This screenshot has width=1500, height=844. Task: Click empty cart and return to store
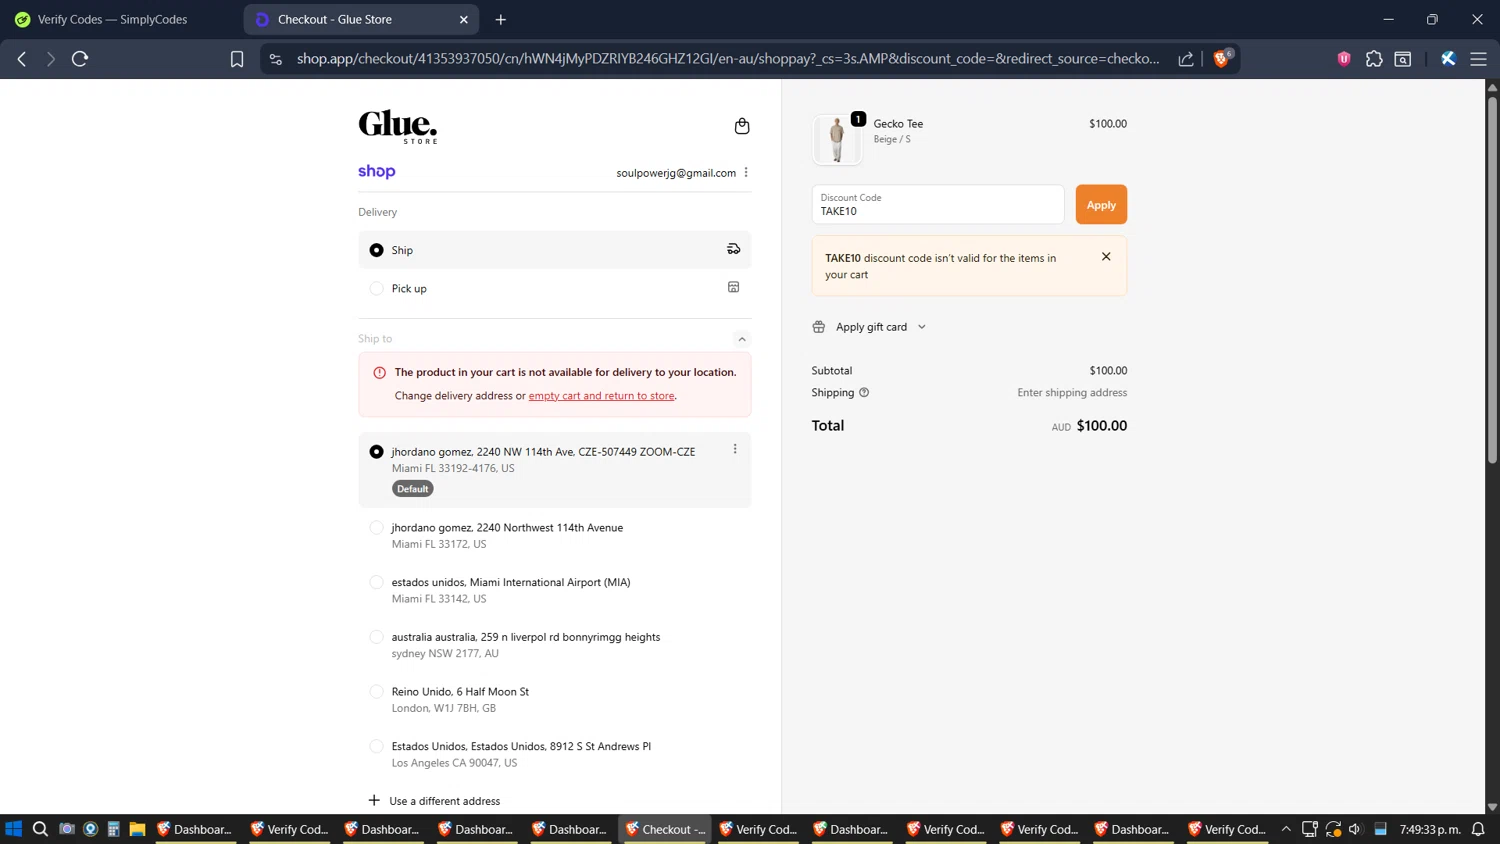pos(601,396)
